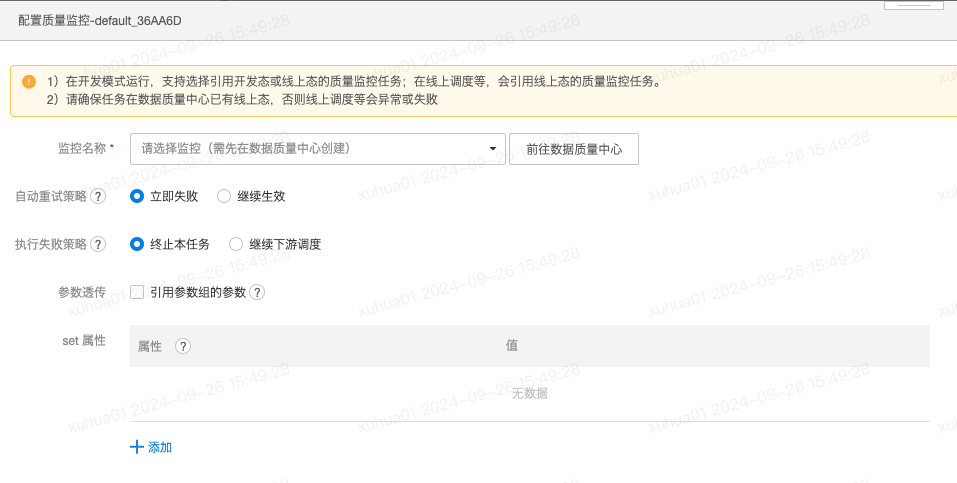Viewport: 957px width, 483px height.
Task: Click the set 属性 label
Action: point(84,341)
